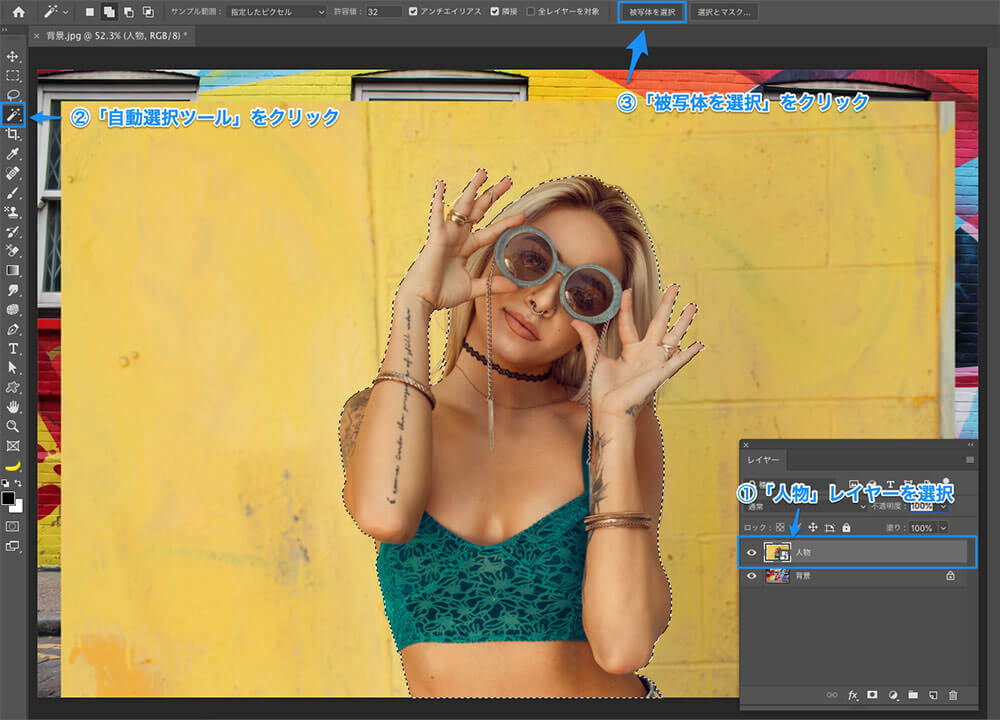The width and height of the screenshot is (1000, 720).
Task: Create a new layer
Action: tap(933, 695)
